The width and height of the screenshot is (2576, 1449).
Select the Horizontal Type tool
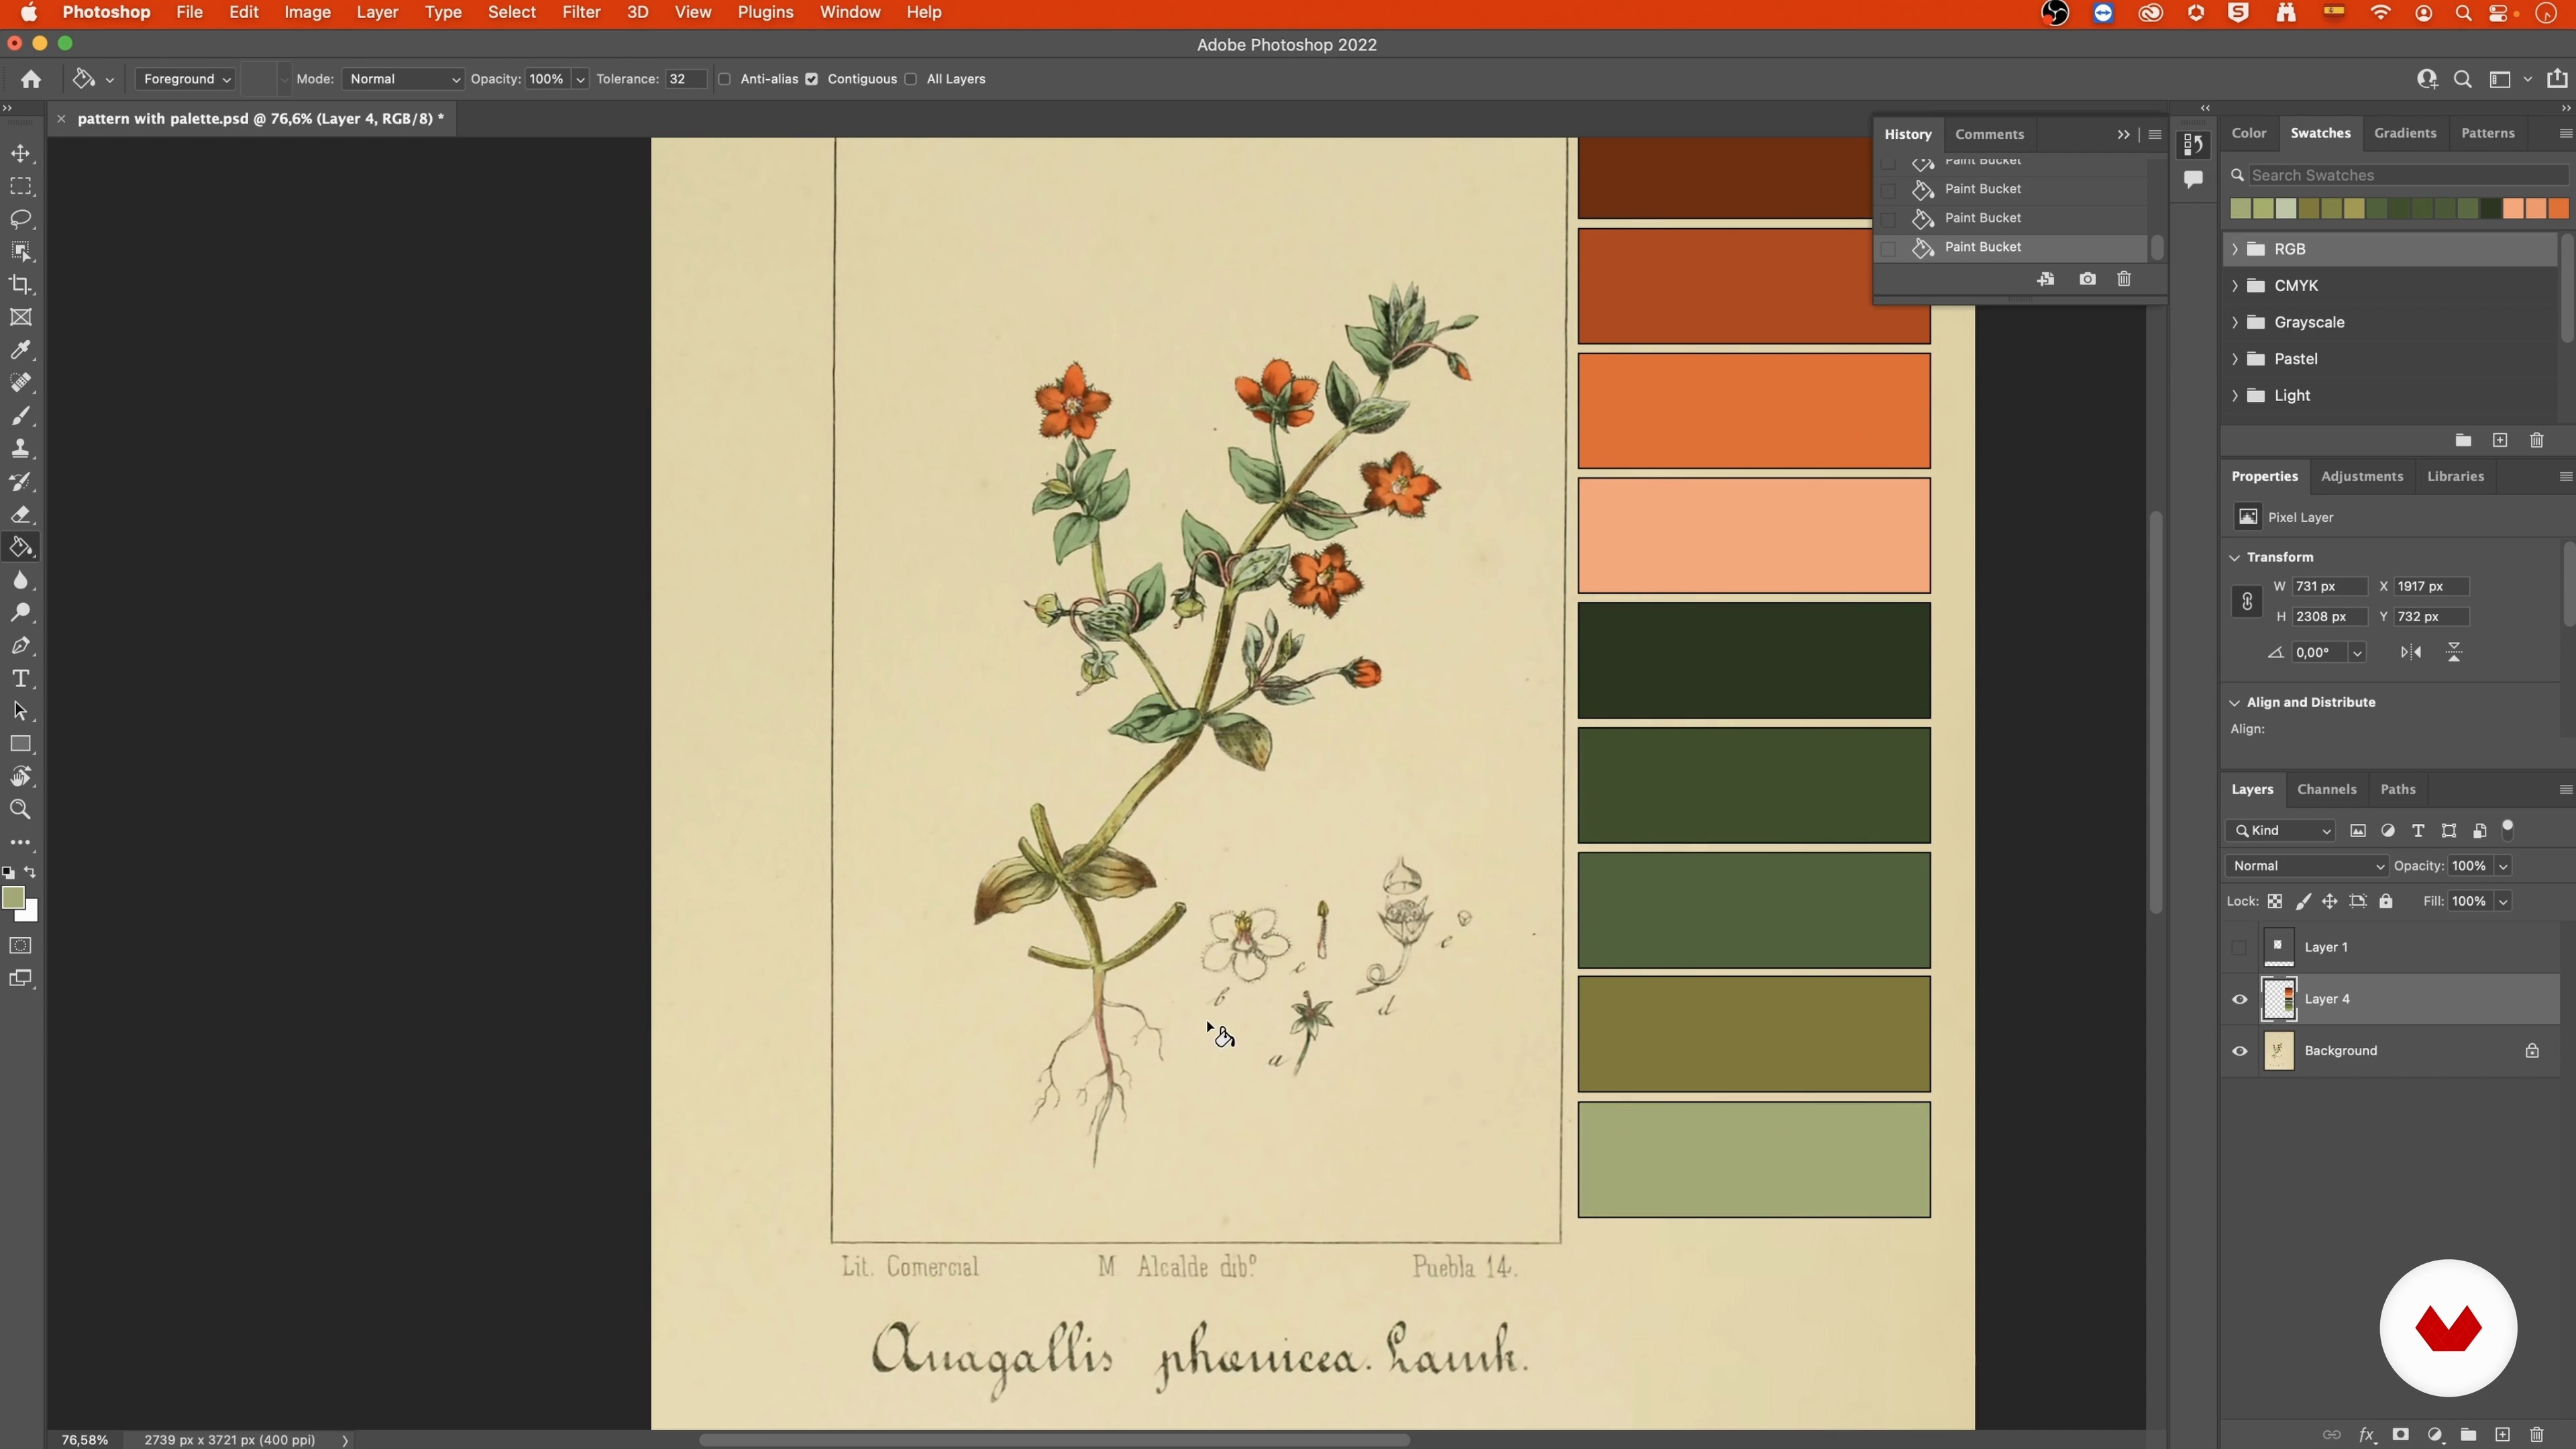click(x=21, y=679)
